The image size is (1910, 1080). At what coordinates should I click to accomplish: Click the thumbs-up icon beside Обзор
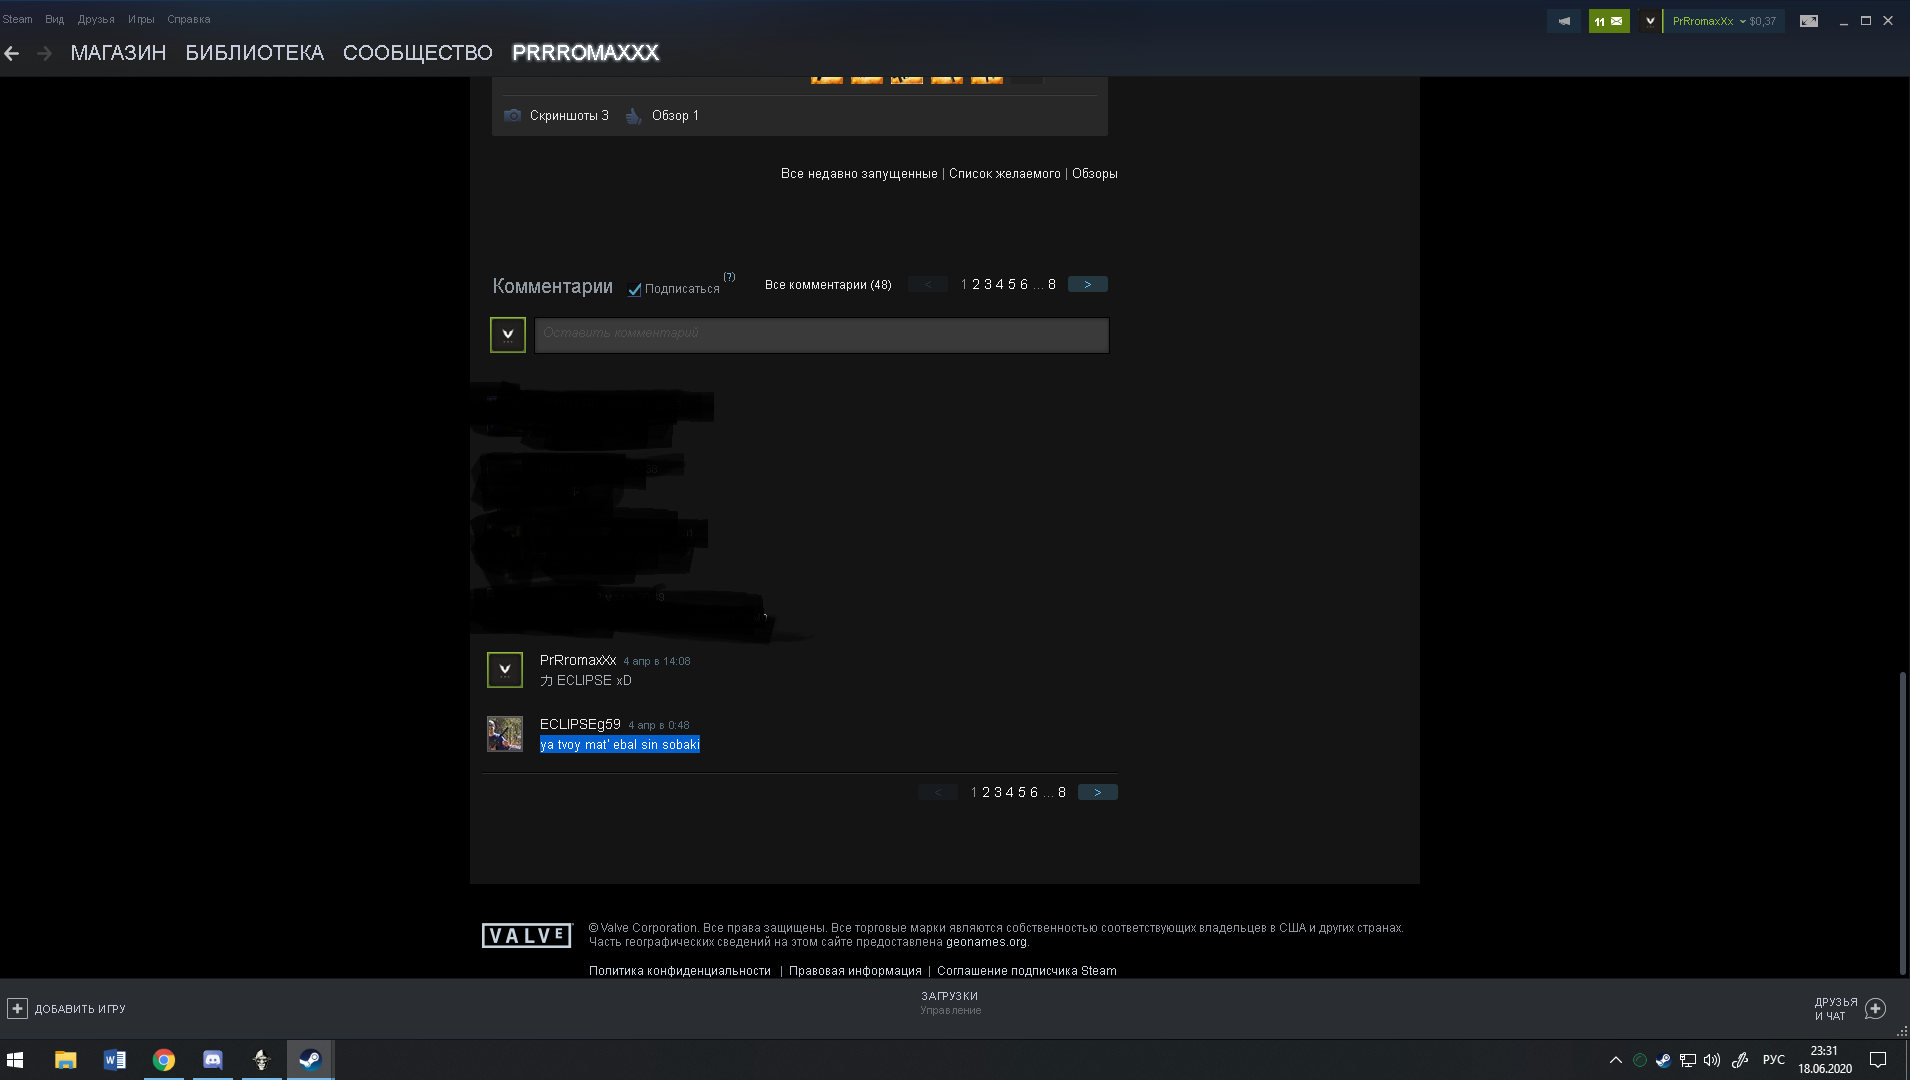(633, 116)
